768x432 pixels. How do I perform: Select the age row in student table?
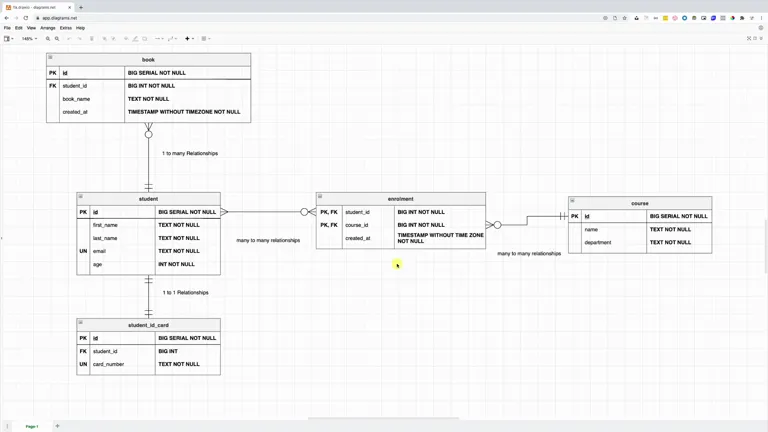point(148,264)
